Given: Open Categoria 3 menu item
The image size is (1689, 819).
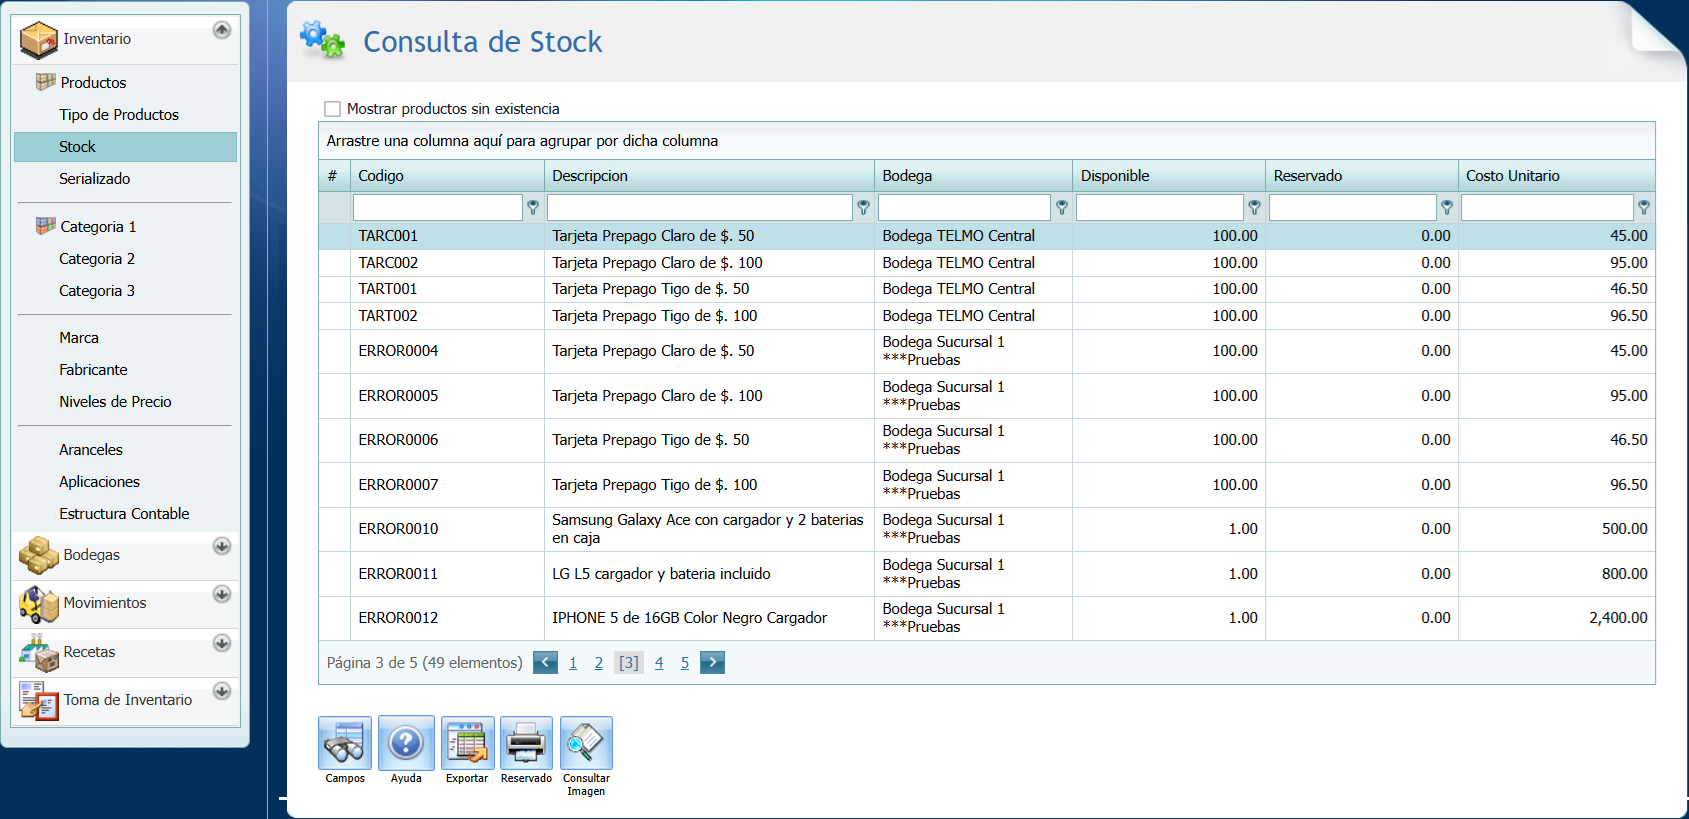Looking at the screenshot, I should coord(97,291).
